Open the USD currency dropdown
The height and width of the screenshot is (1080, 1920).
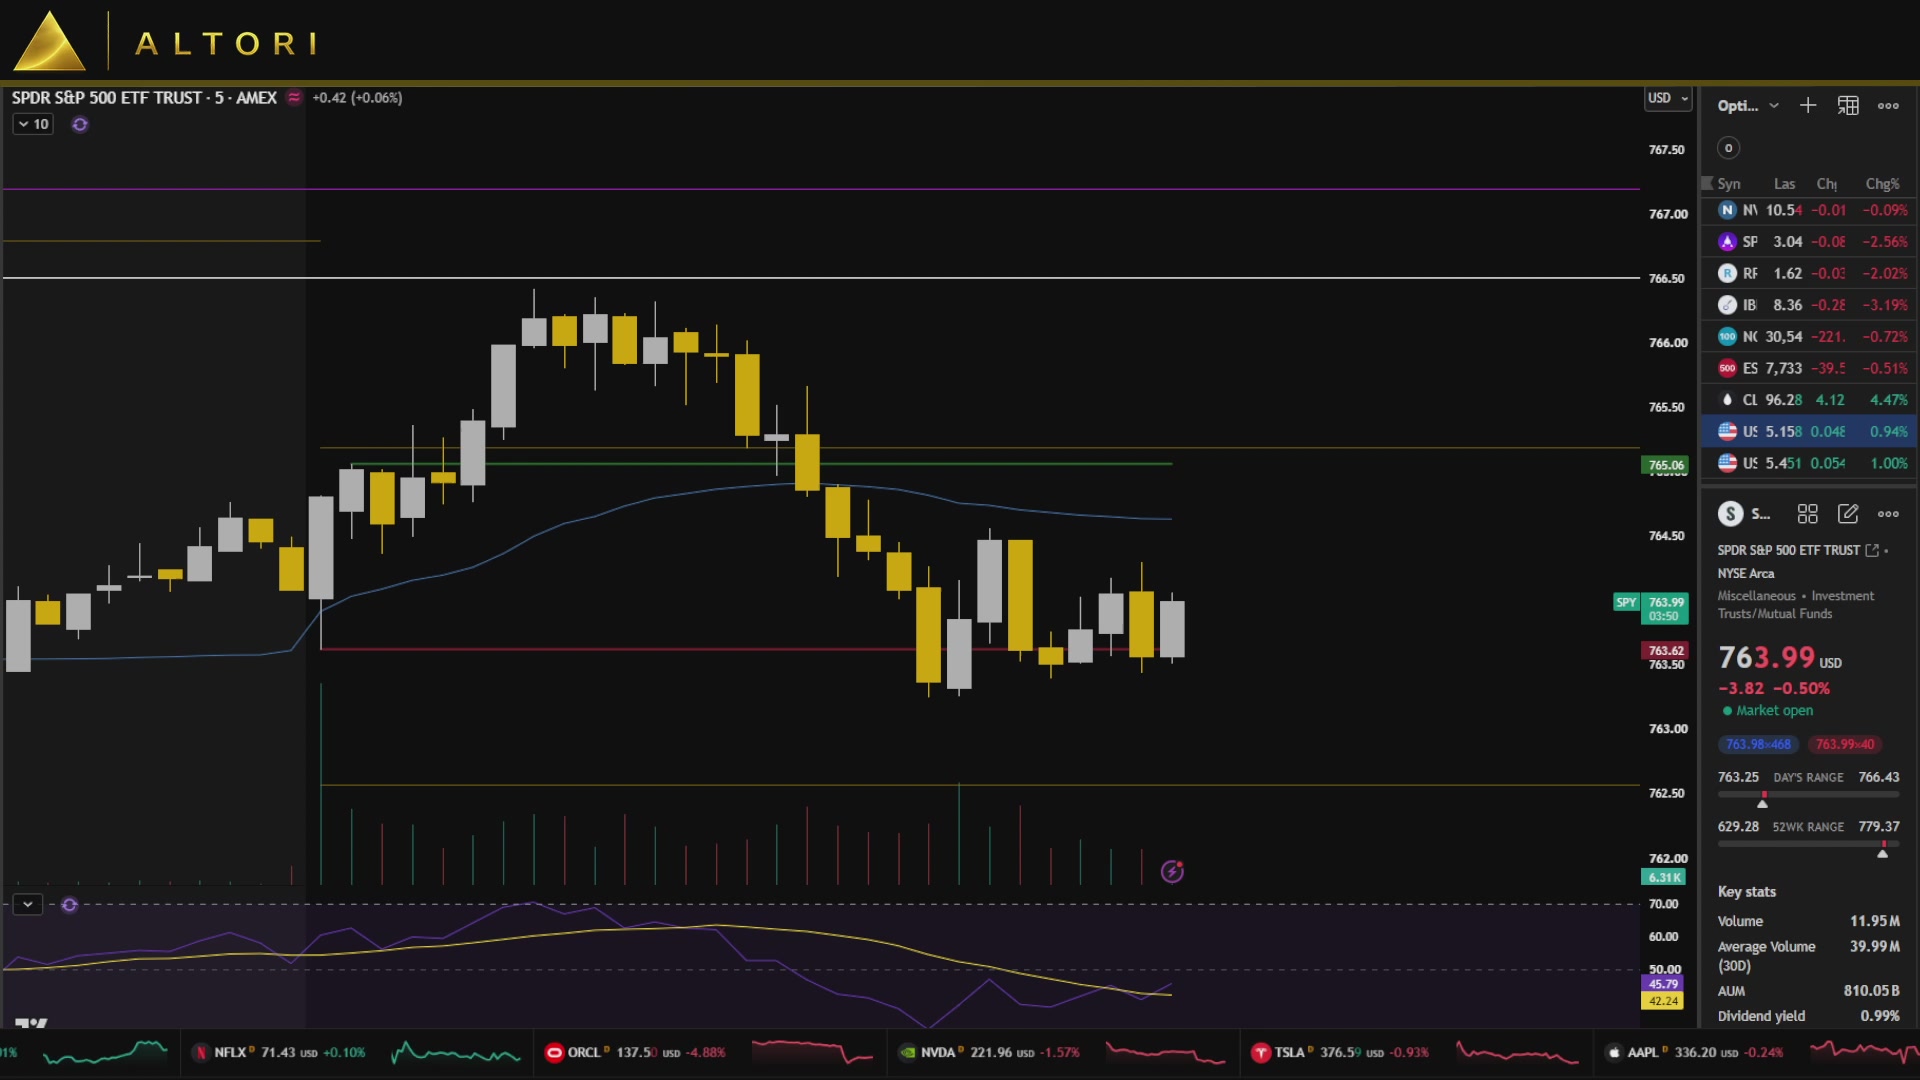click(1668, 98)
